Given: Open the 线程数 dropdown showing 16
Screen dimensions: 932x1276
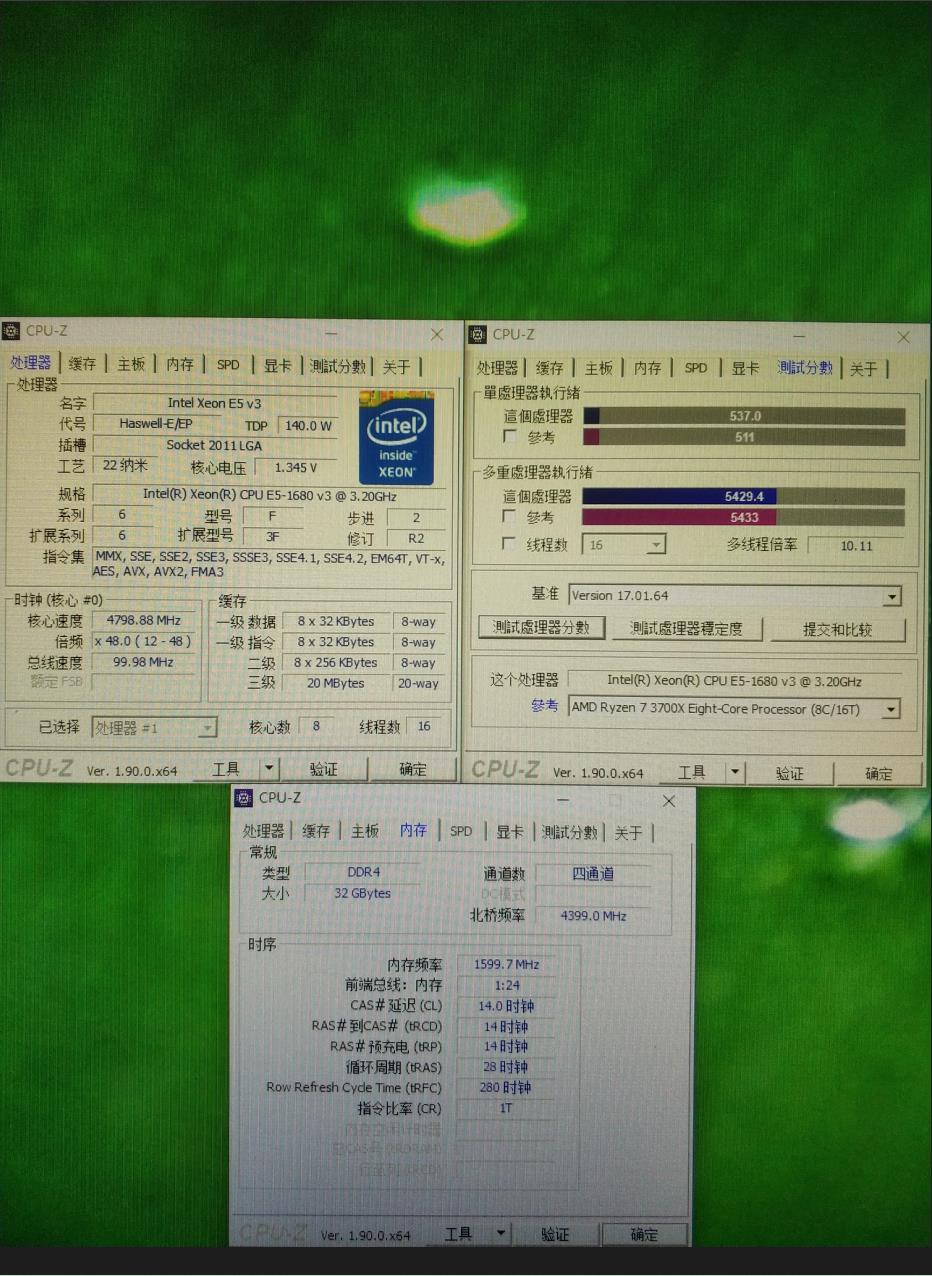Looking at the screenshot, I should pyautogui.click(x=626, y=545).
